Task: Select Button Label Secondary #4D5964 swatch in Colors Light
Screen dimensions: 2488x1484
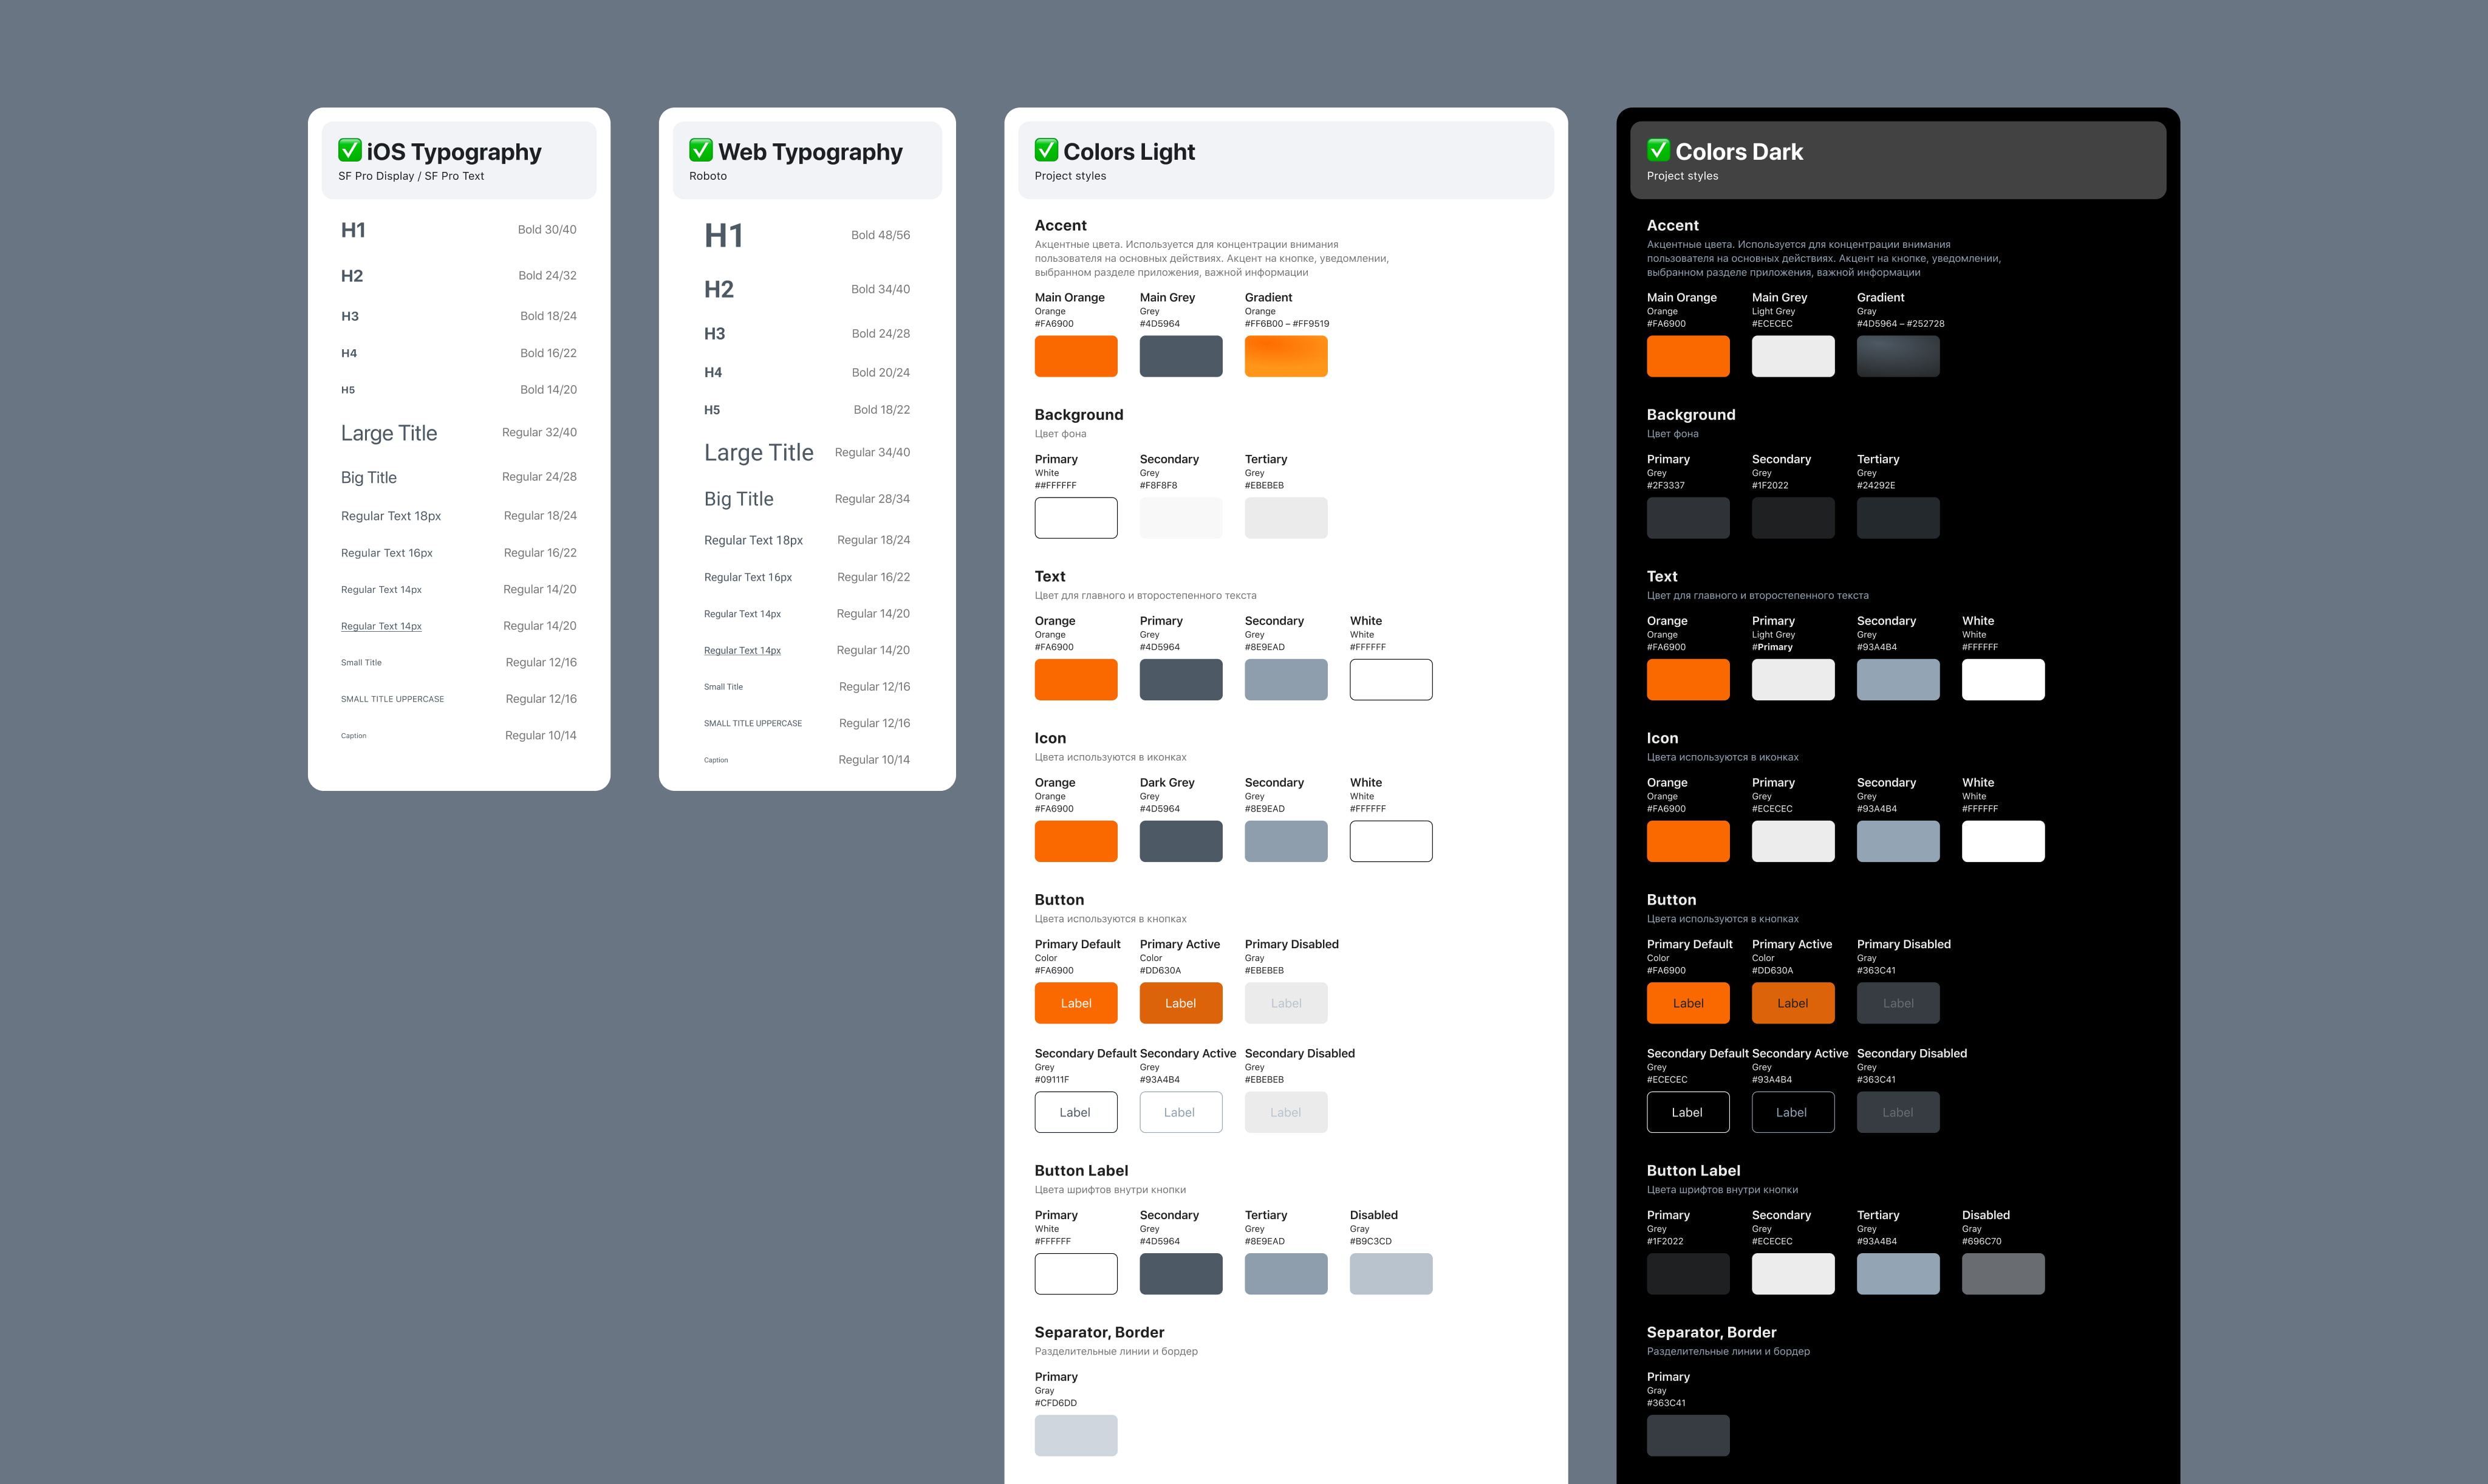Action: [x=1181, y=1274]
